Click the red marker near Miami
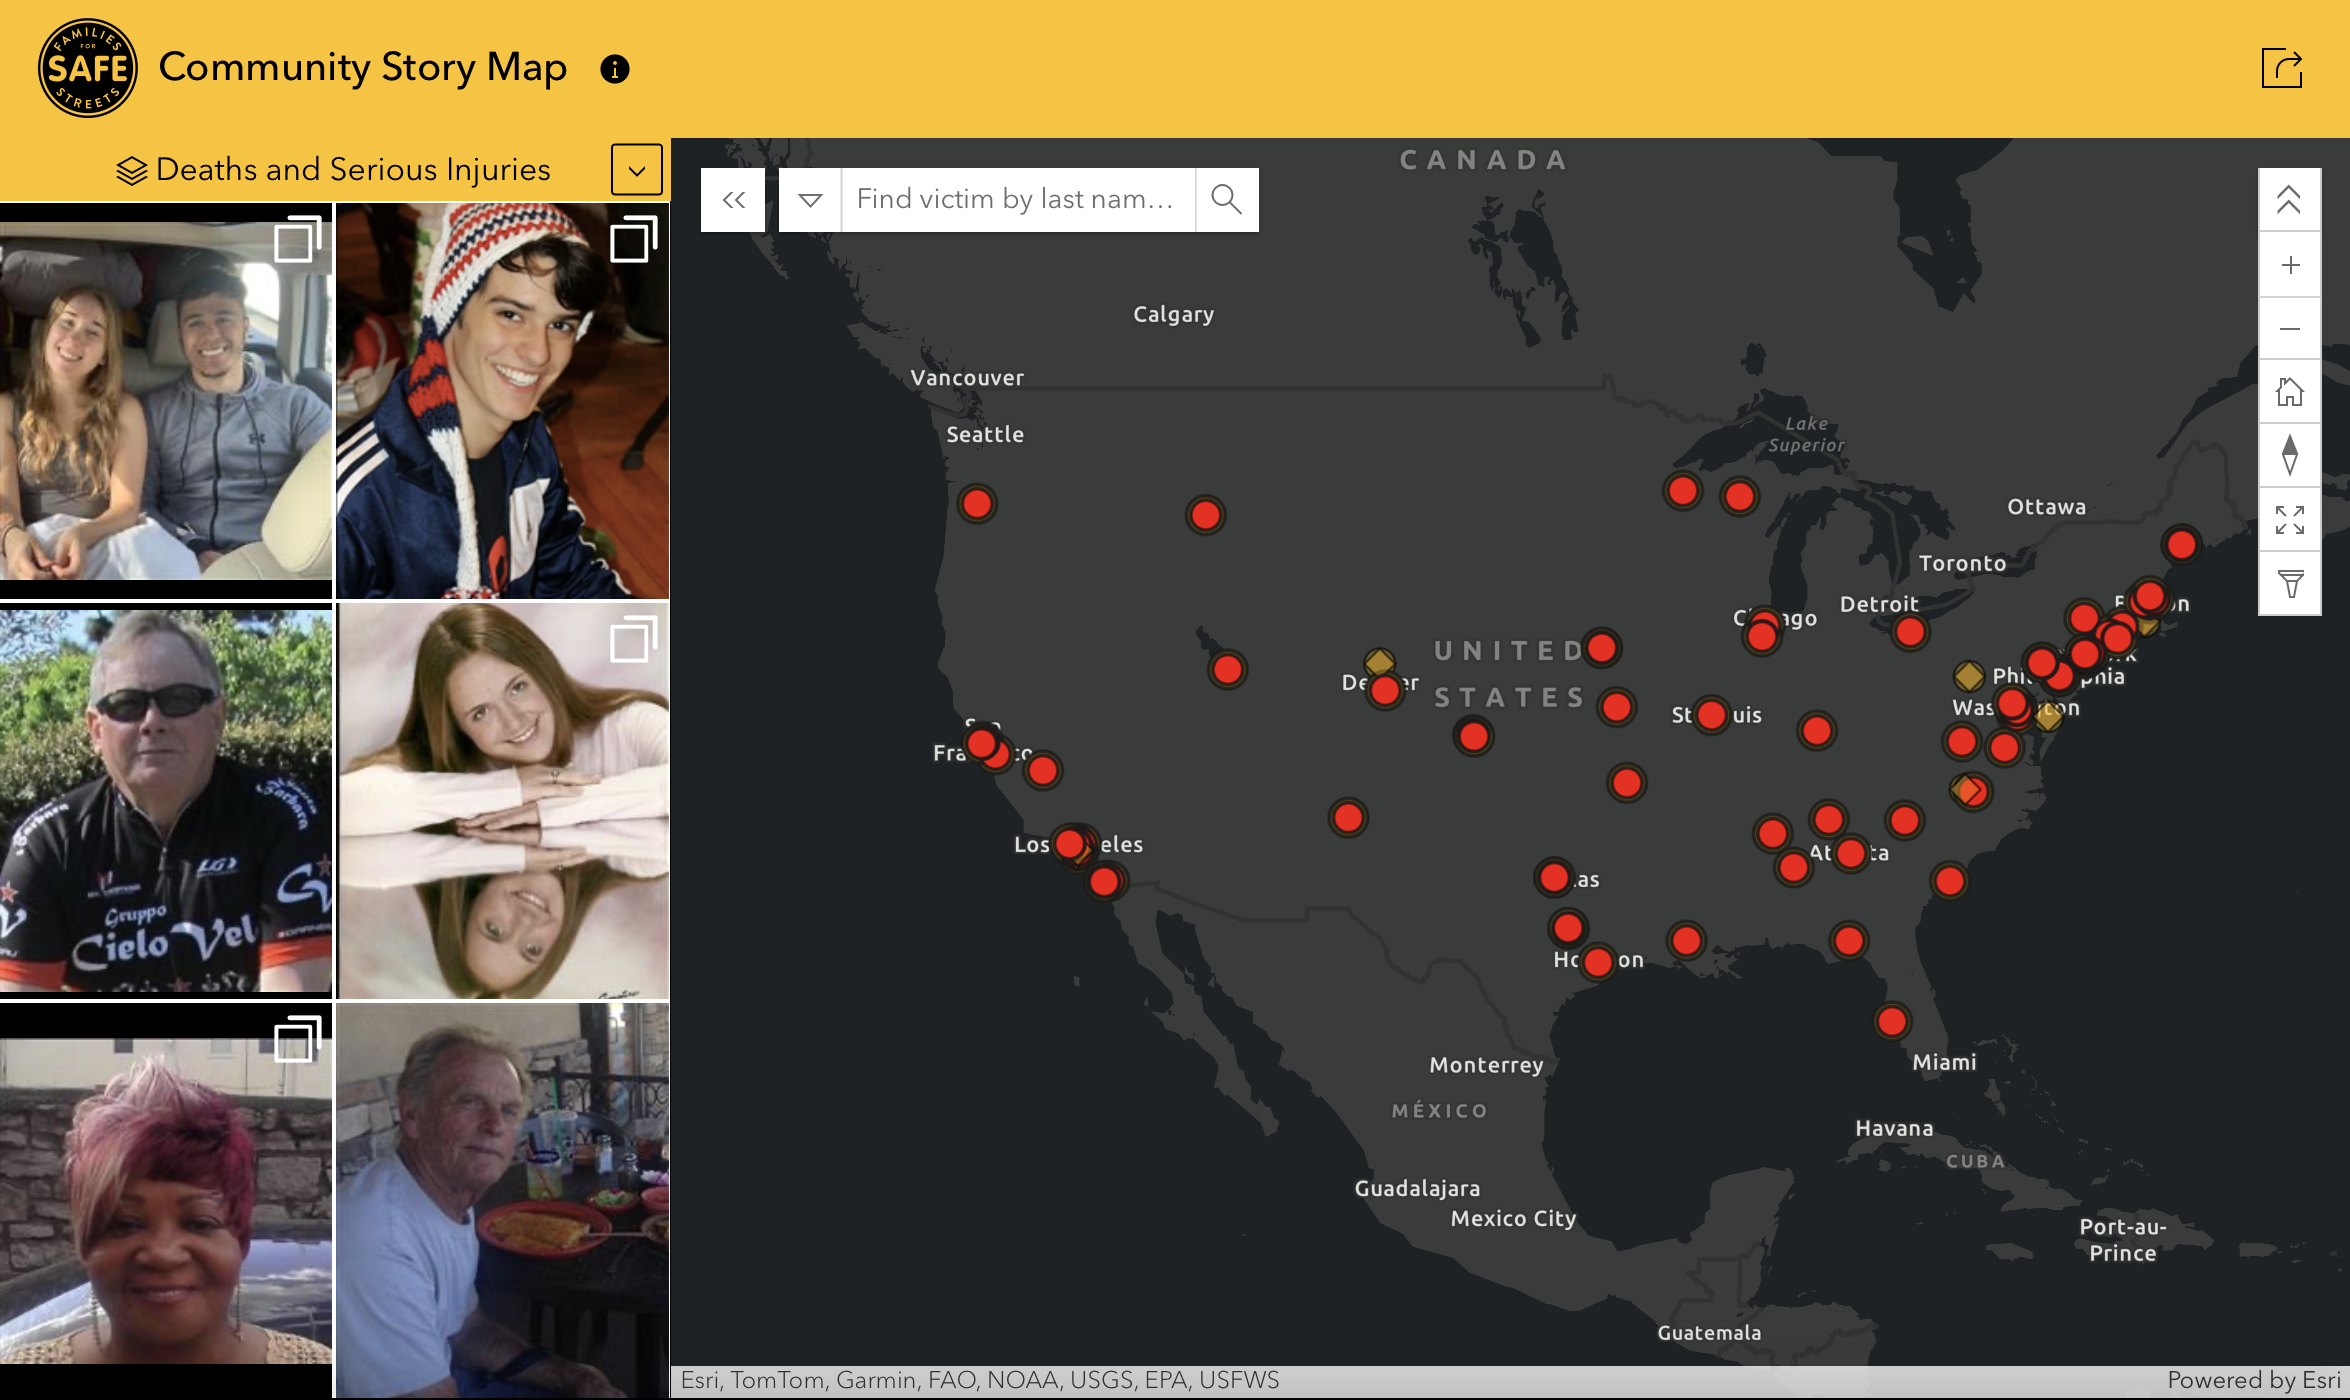 (1891, 1021)
